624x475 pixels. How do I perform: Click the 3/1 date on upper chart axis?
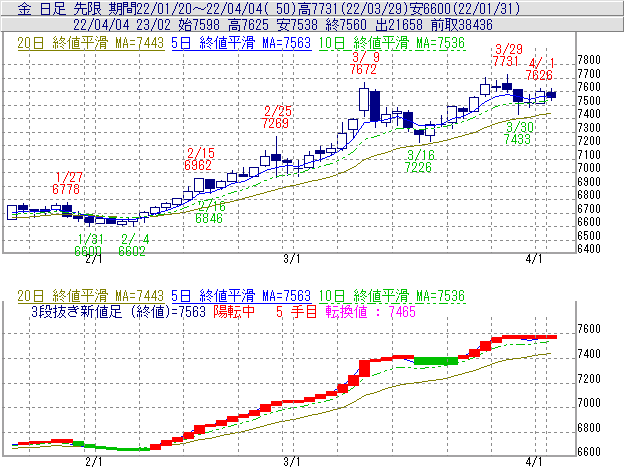291,258
